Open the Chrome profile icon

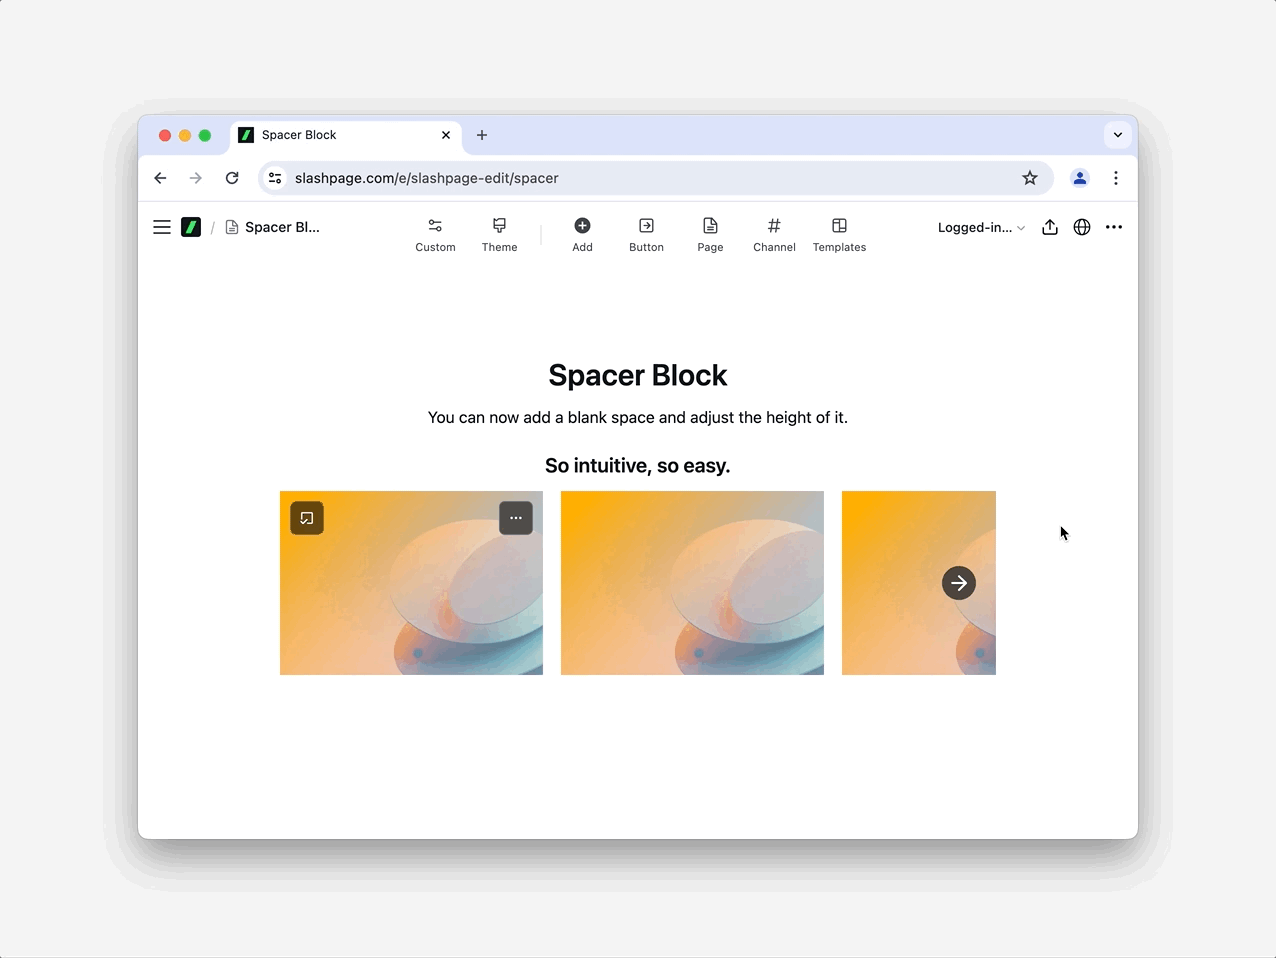(1080, 178)
